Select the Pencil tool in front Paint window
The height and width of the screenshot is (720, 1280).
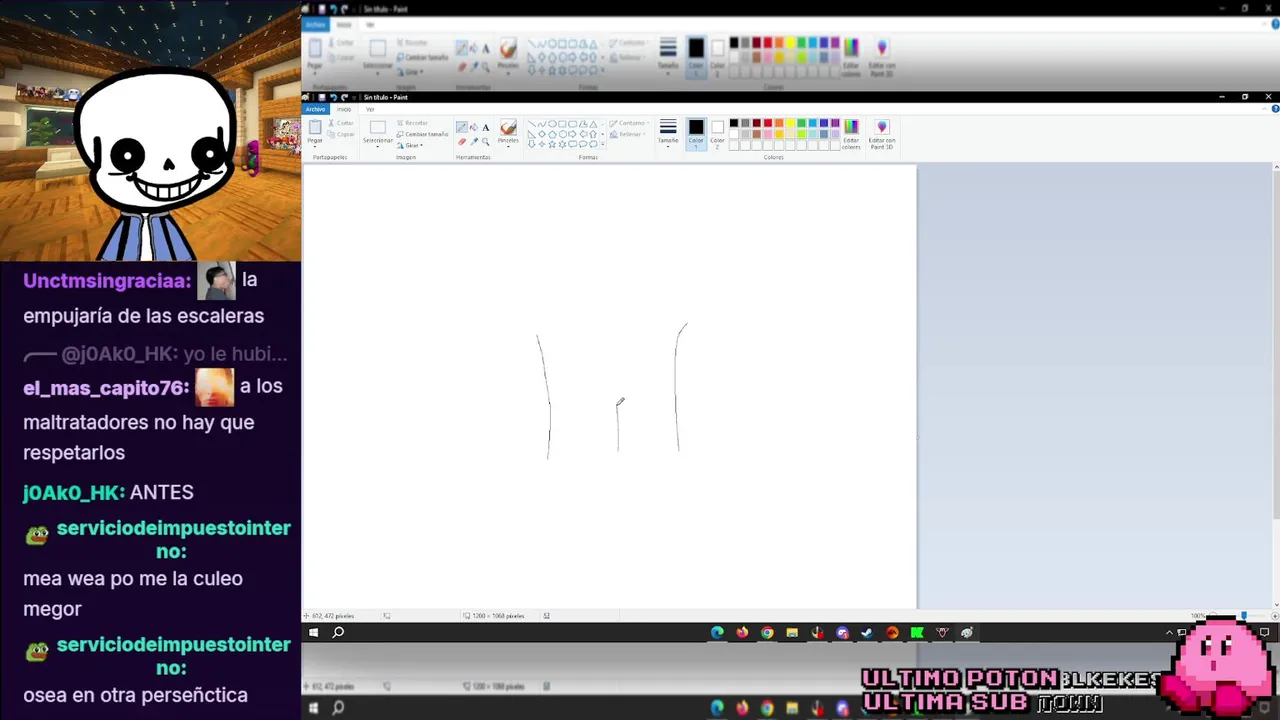tap(462, 127)
